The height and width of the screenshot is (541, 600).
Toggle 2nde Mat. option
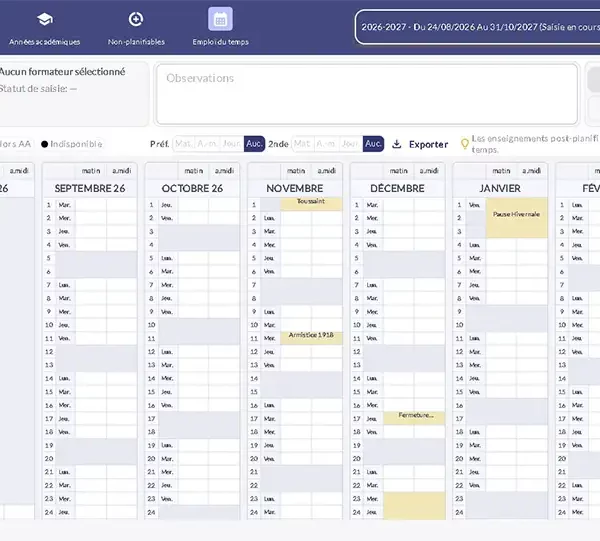303,144
